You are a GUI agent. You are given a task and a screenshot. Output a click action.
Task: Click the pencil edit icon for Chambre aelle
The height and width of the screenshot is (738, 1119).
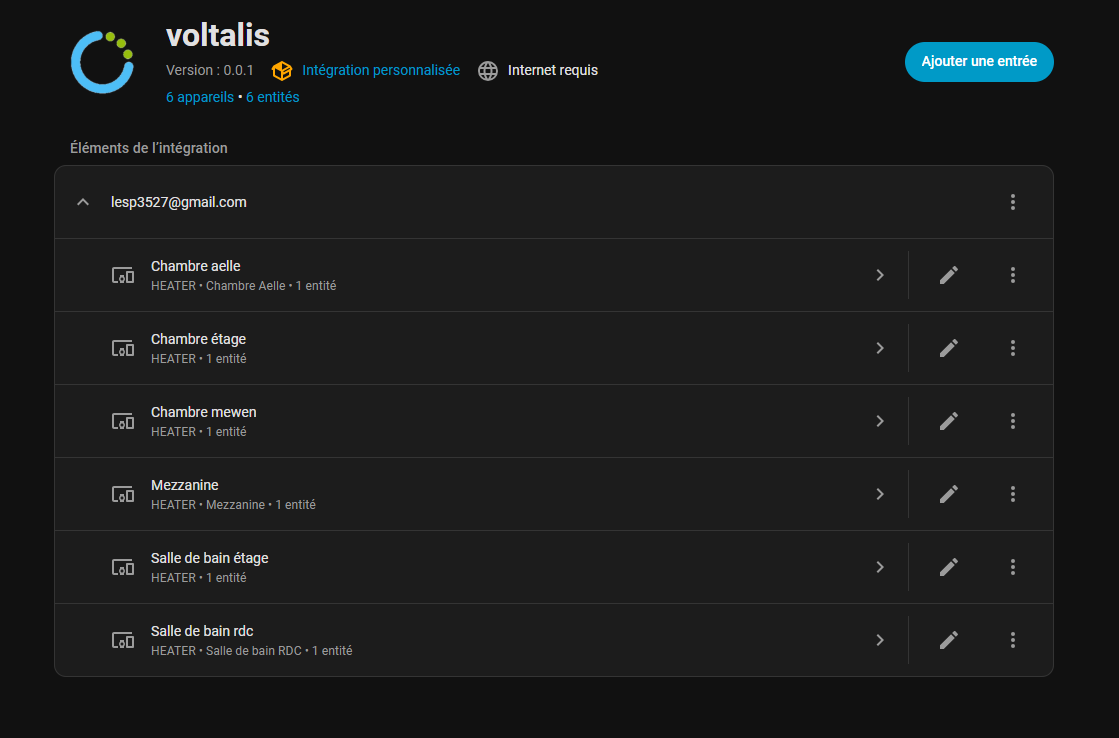[x=948, y=275]
